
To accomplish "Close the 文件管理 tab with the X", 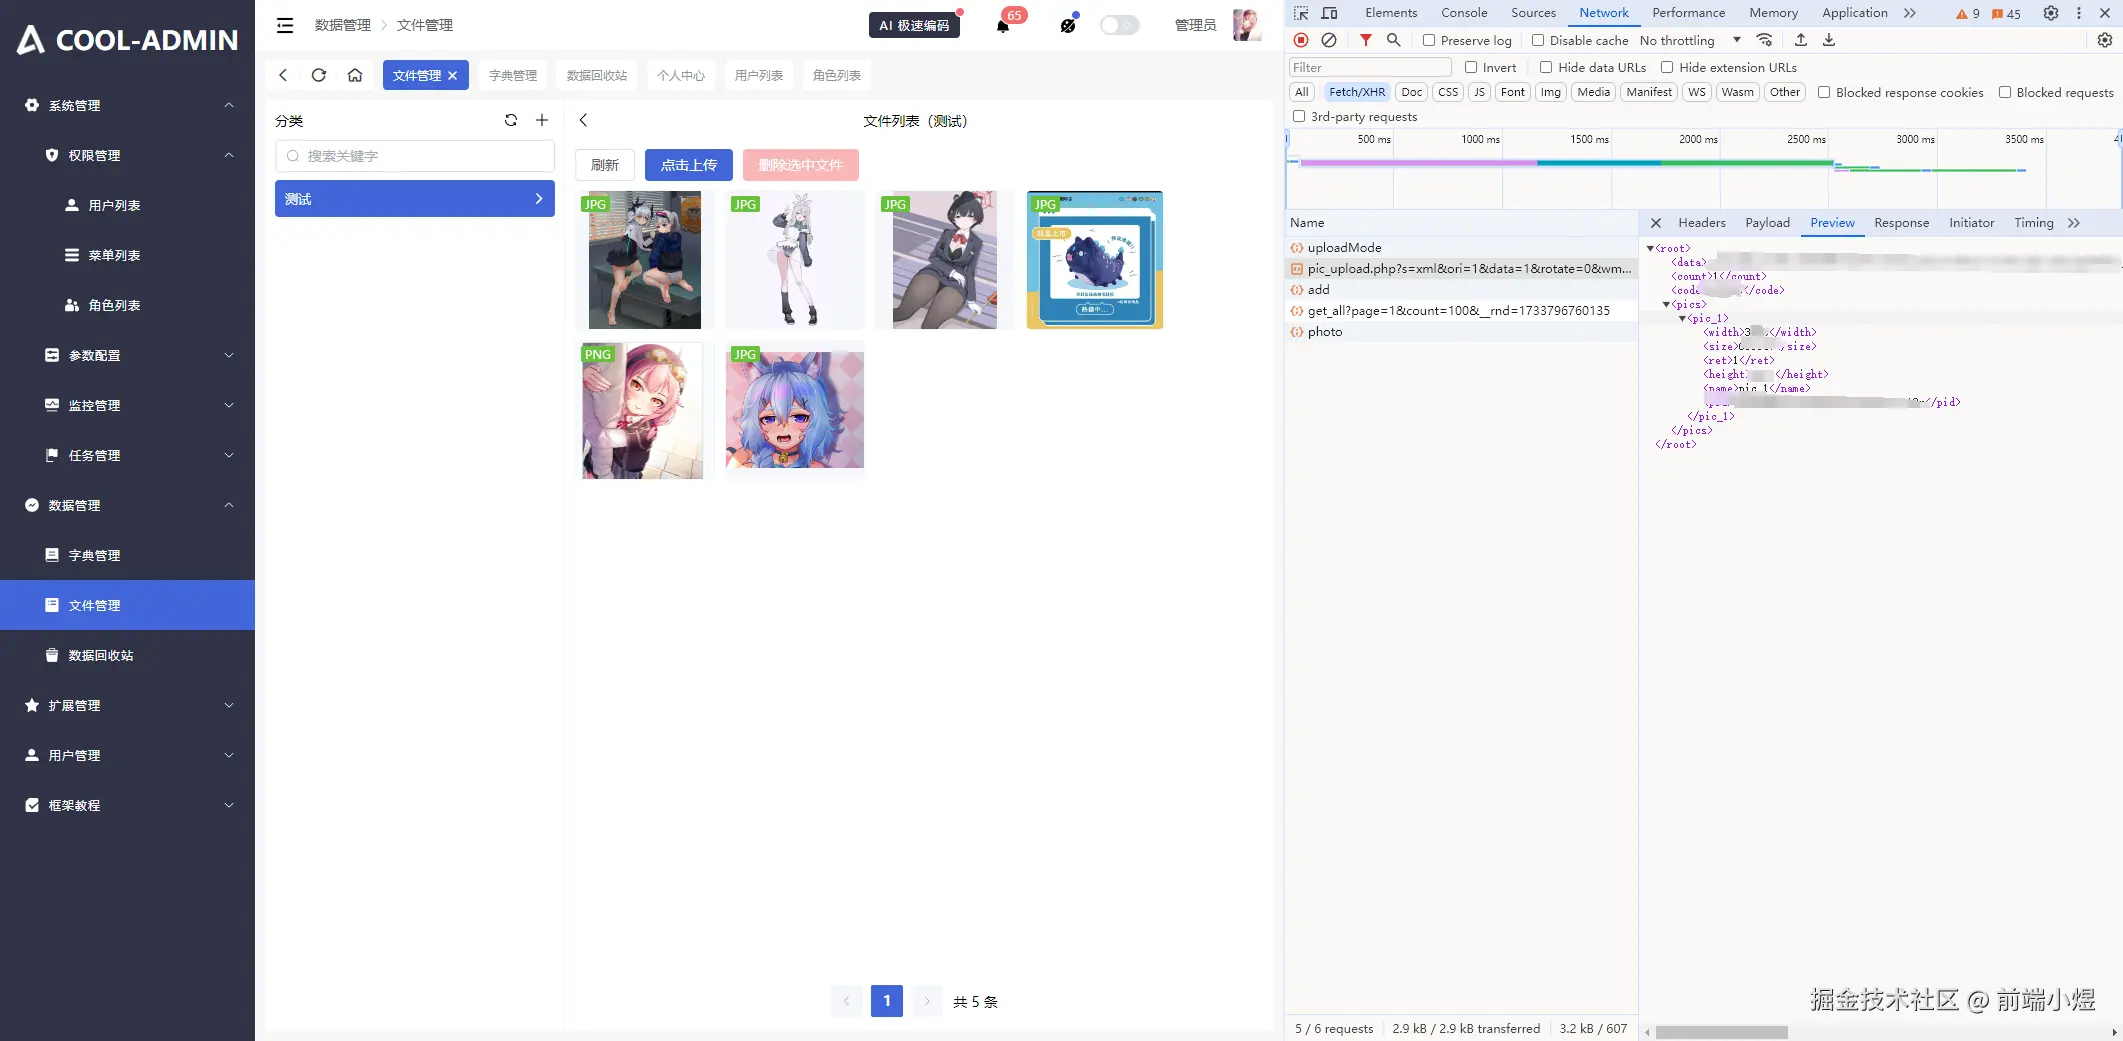I will (x=453, y=75).
